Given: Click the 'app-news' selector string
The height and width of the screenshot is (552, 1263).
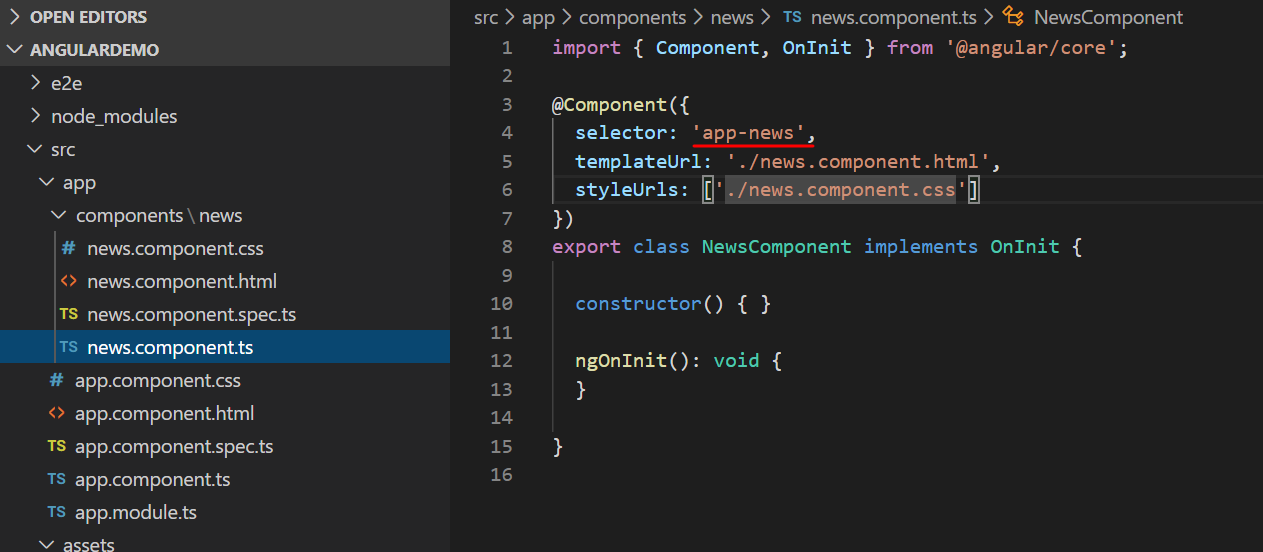Looking at the screenshot, I should pos(749,133).
